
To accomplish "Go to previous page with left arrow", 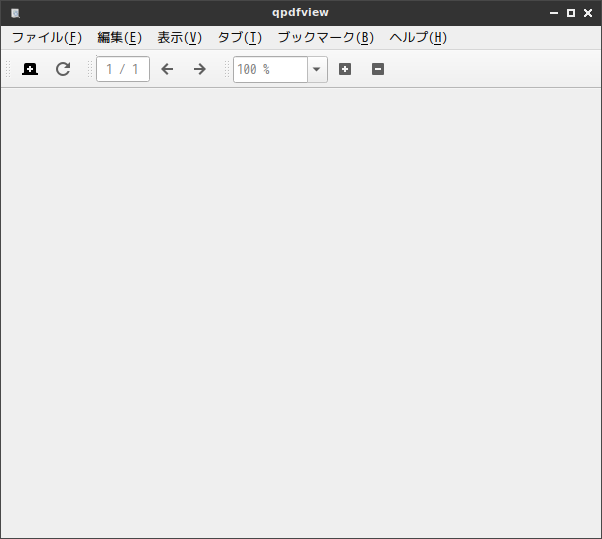I will tap(167, 69).
